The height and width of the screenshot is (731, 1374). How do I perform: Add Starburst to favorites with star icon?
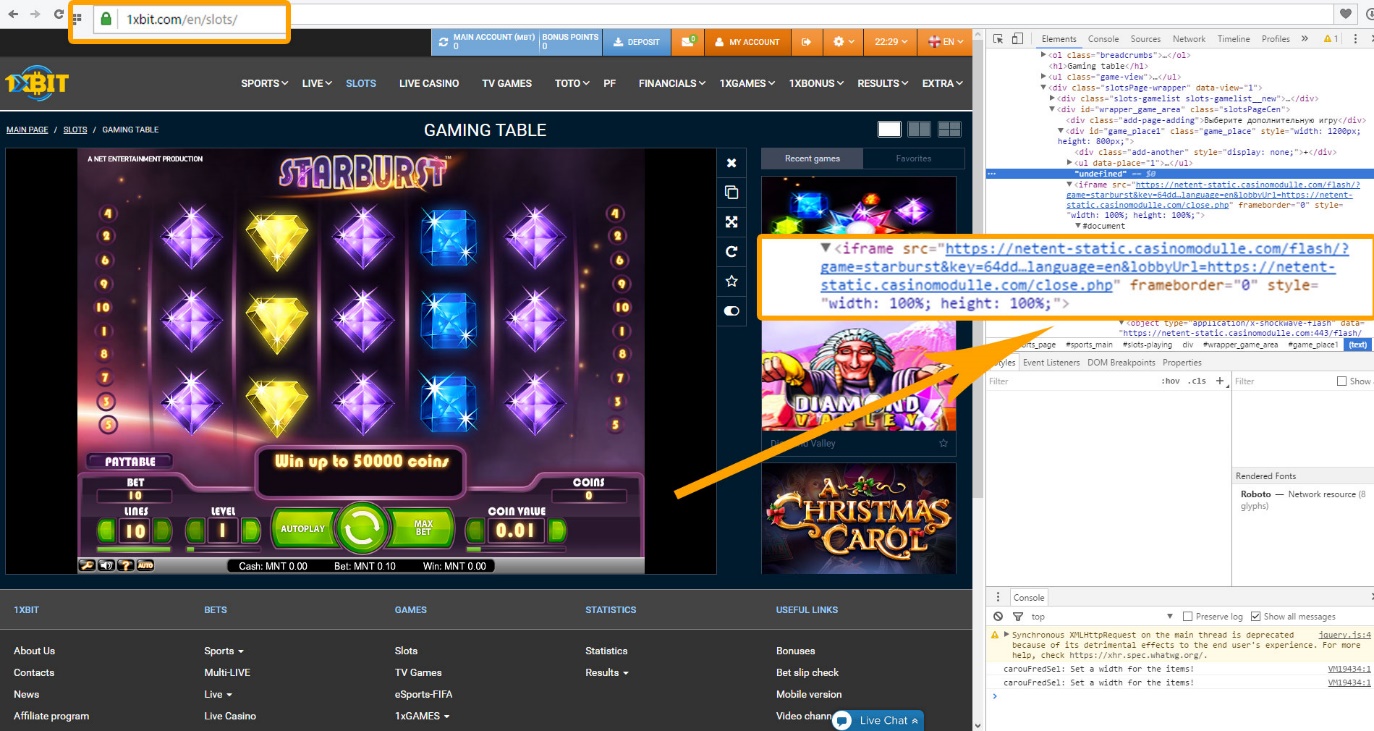731,281
